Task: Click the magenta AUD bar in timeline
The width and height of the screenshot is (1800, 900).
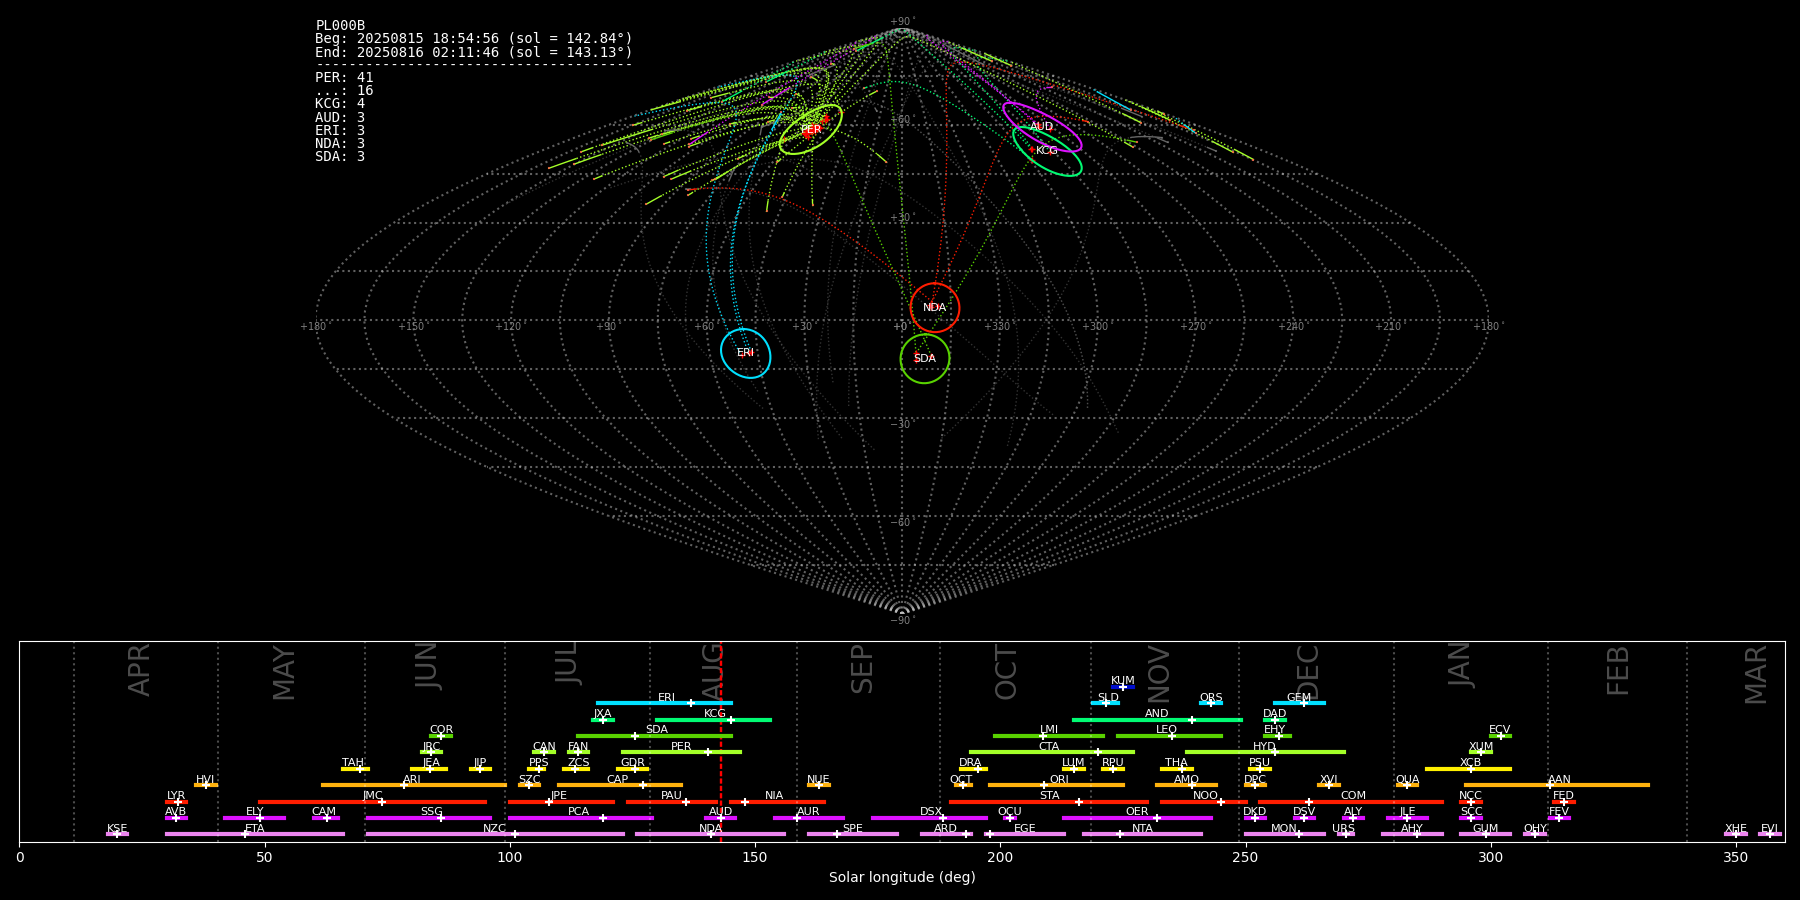Action: click(x=720, y=818)
